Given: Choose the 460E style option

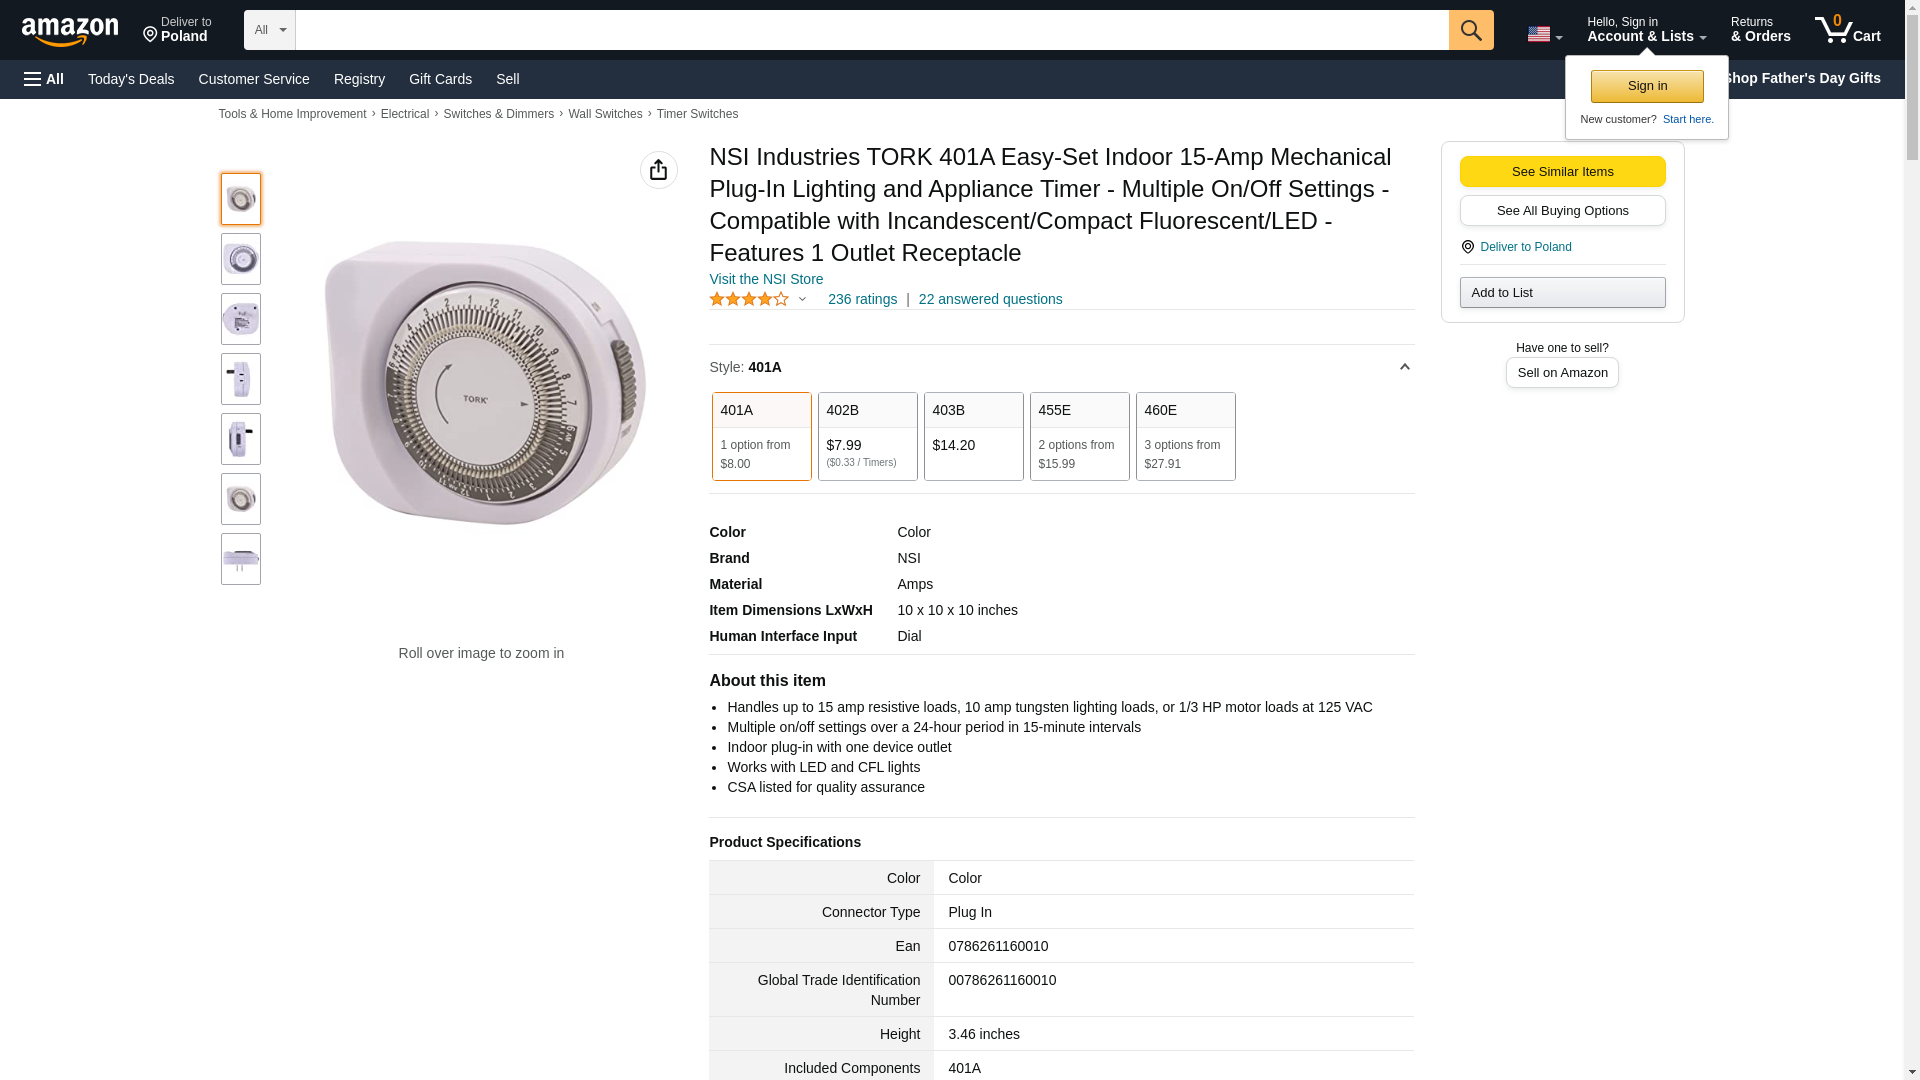Looking at the screenshot, I should point(1185,436).
